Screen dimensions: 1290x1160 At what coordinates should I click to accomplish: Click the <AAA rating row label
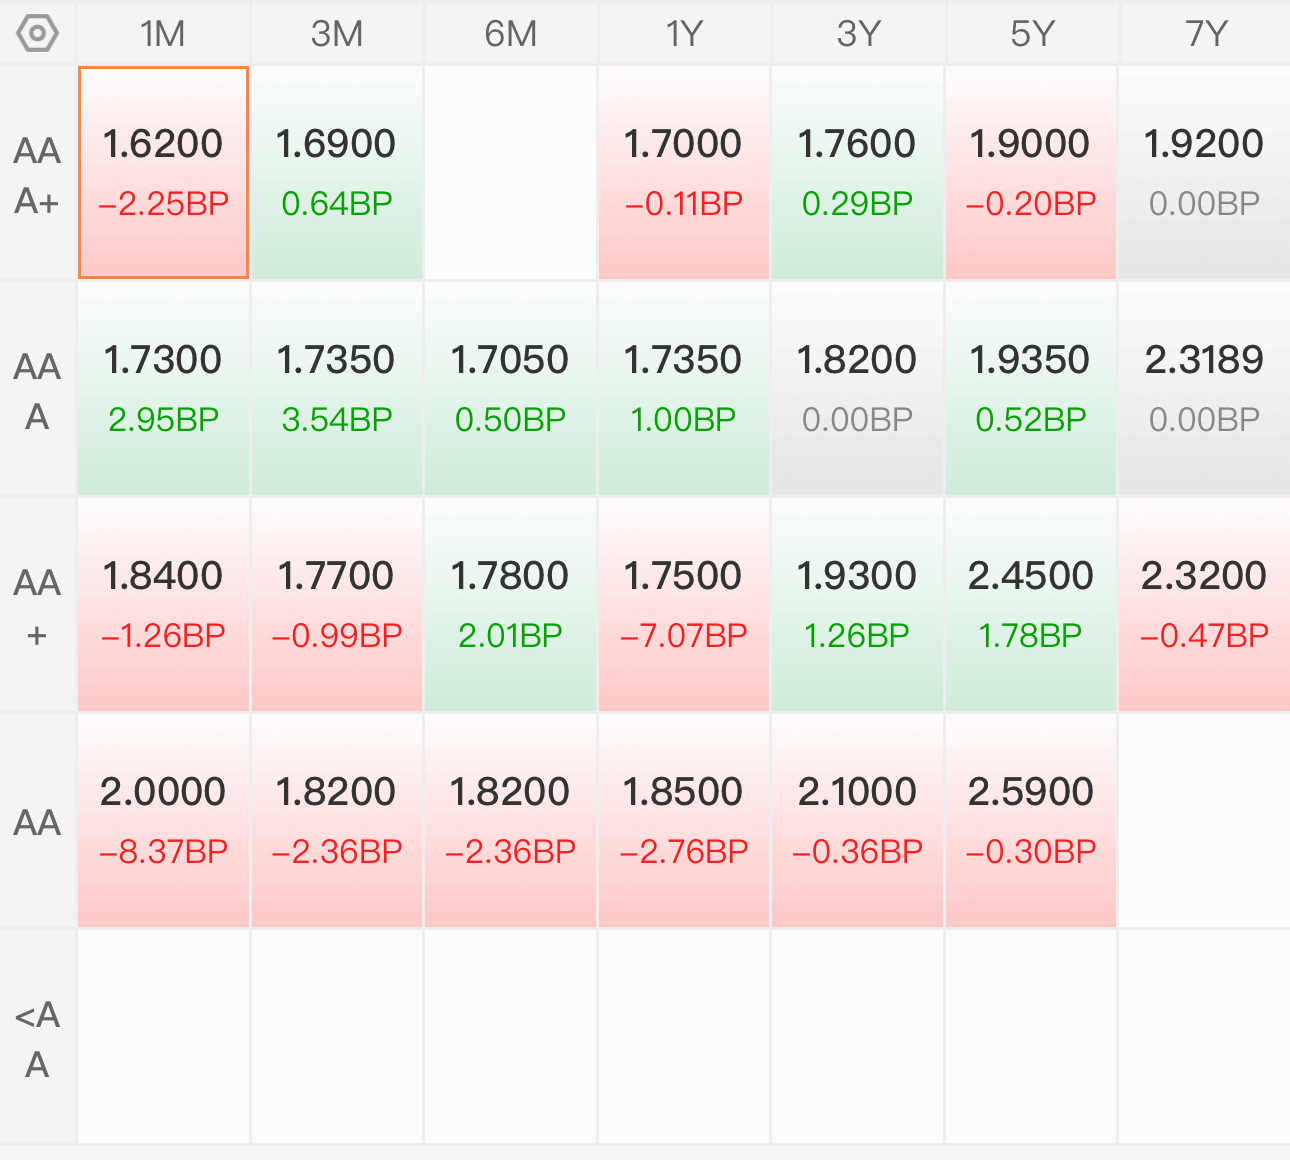pyautogui.click(x=38, y=1039)
